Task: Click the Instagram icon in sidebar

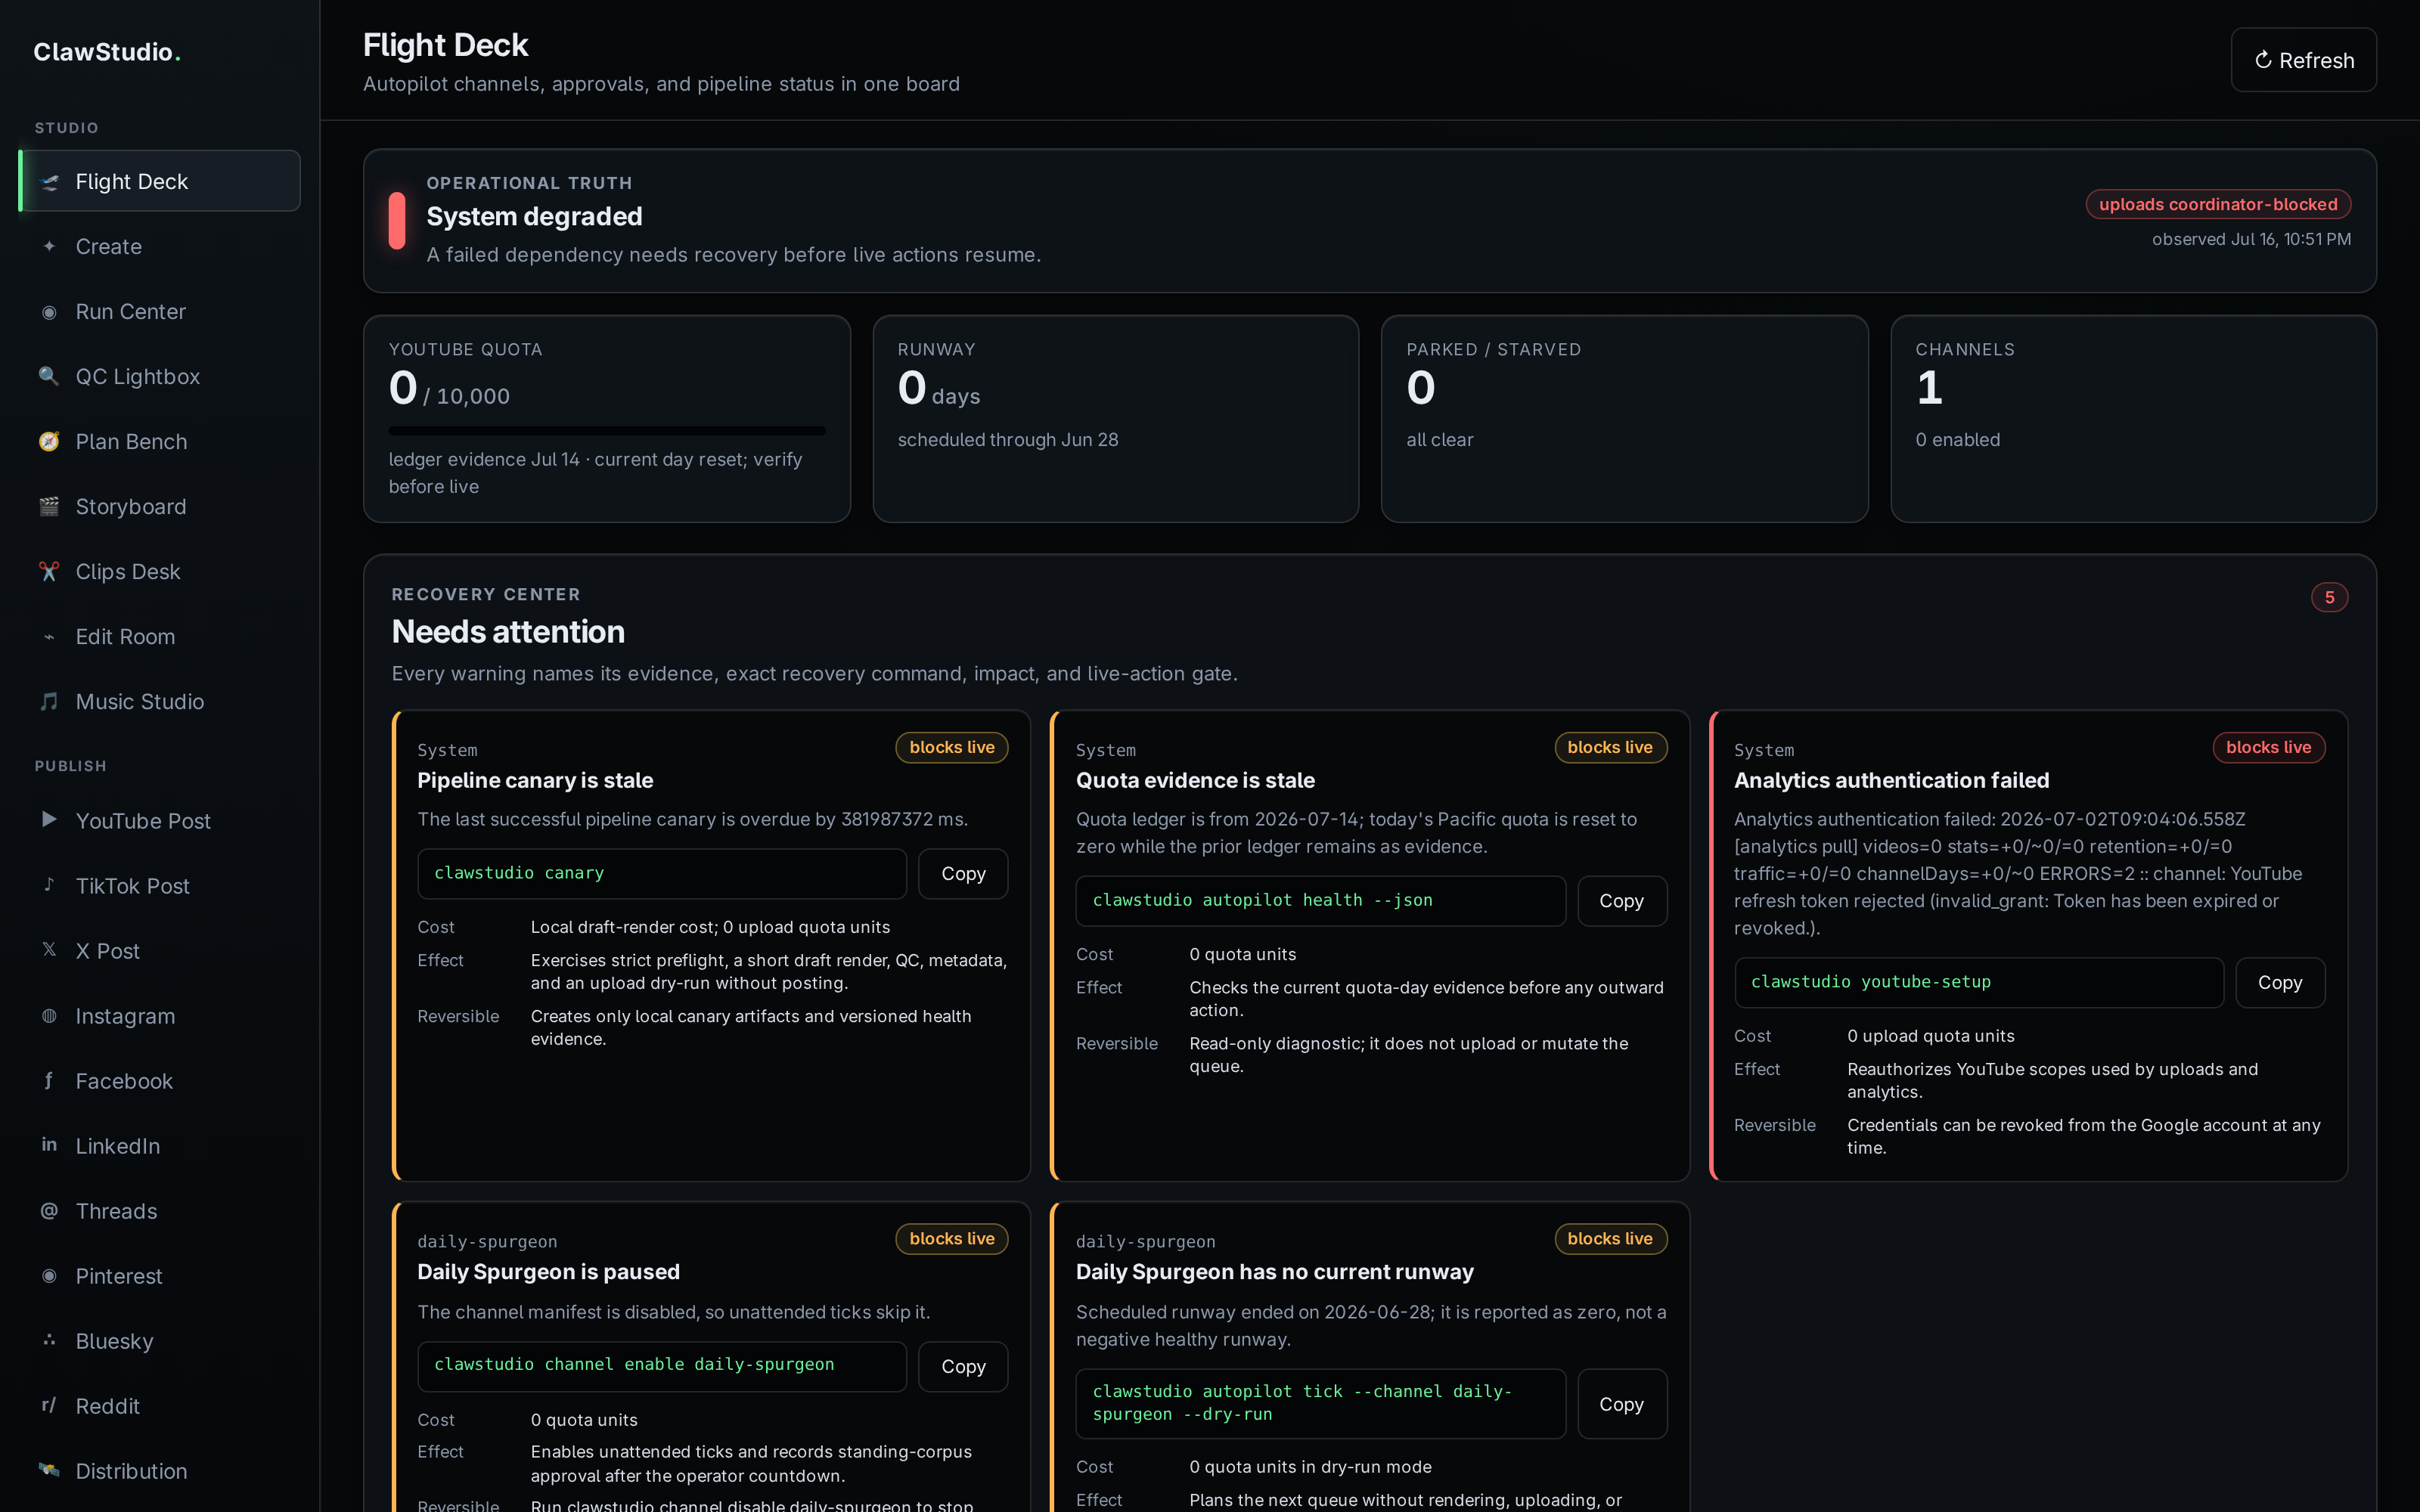Action: click(49, 1016)
